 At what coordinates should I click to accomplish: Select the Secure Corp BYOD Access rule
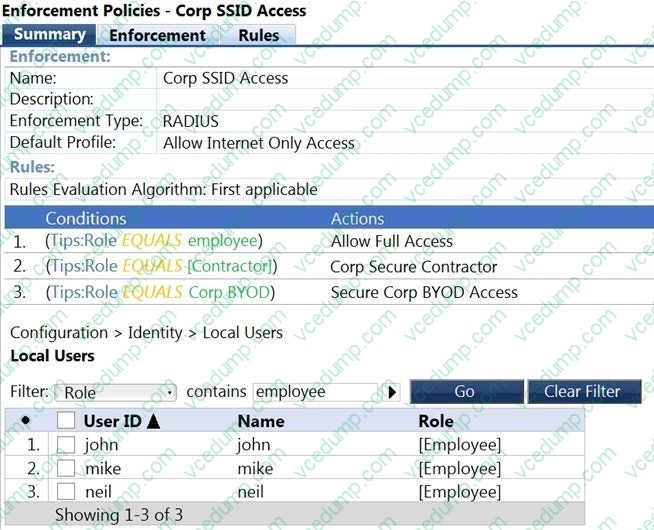pyautogui.click(x=424, y=293)
